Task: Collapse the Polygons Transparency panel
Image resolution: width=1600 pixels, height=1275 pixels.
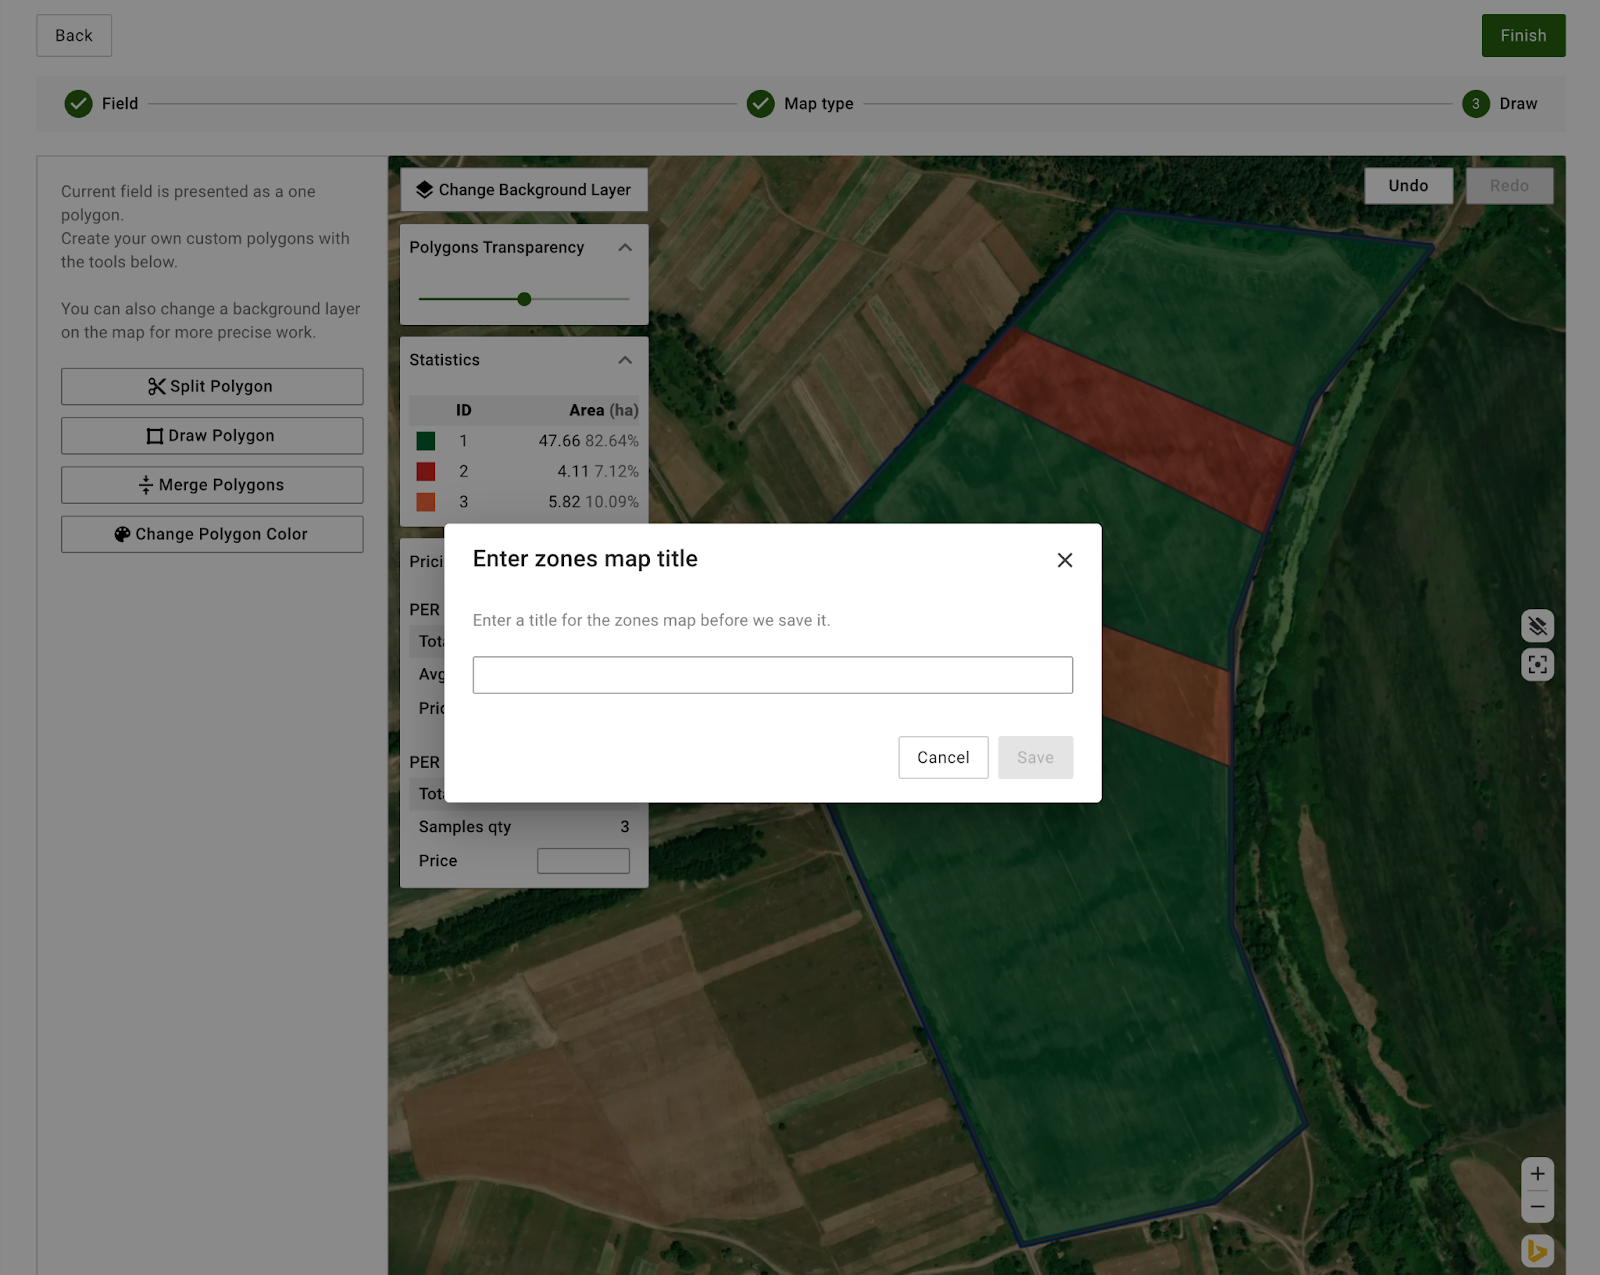Action: pyautogui.click(x=625, y=248)
